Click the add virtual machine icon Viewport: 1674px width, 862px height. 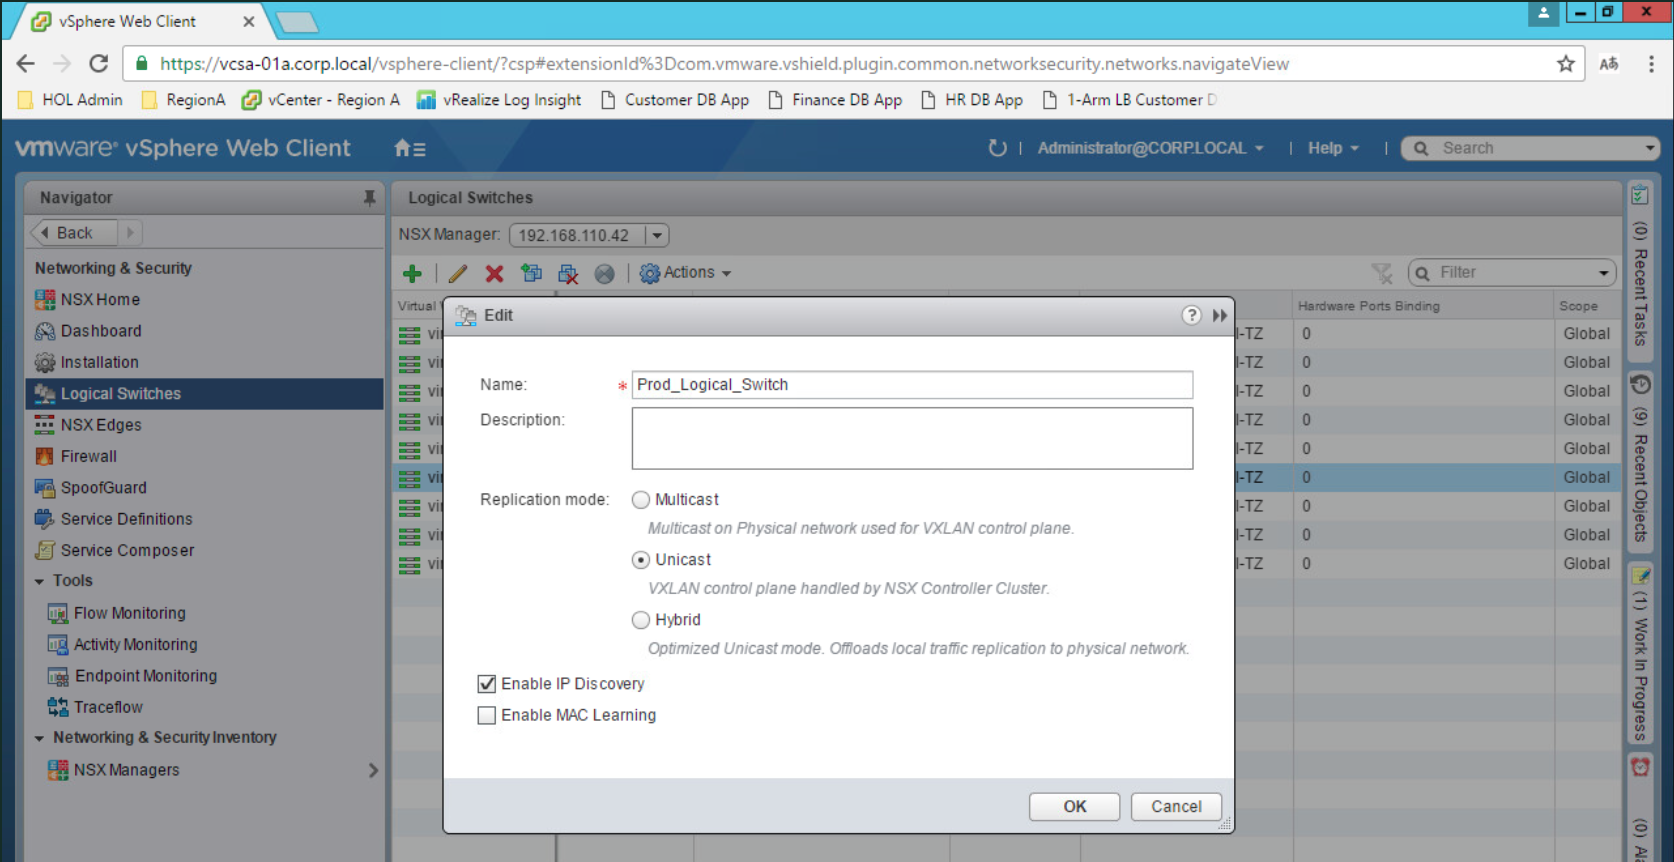[531, 273]
